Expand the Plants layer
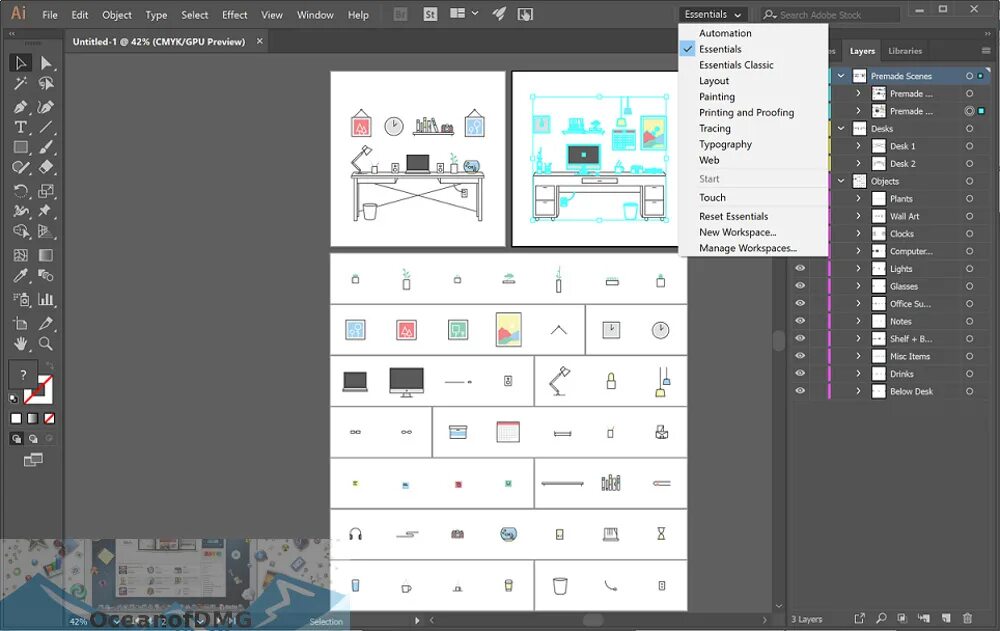 [x=858, y=198]
